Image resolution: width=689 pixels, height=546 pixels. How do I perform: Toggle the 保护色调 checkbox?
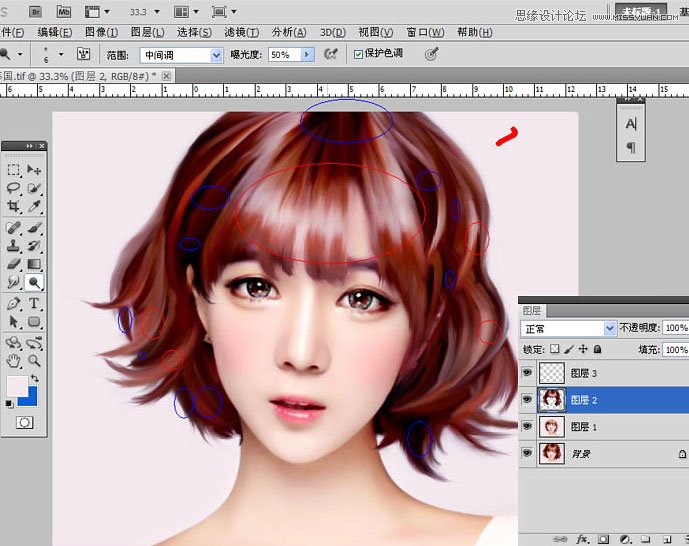359,54
